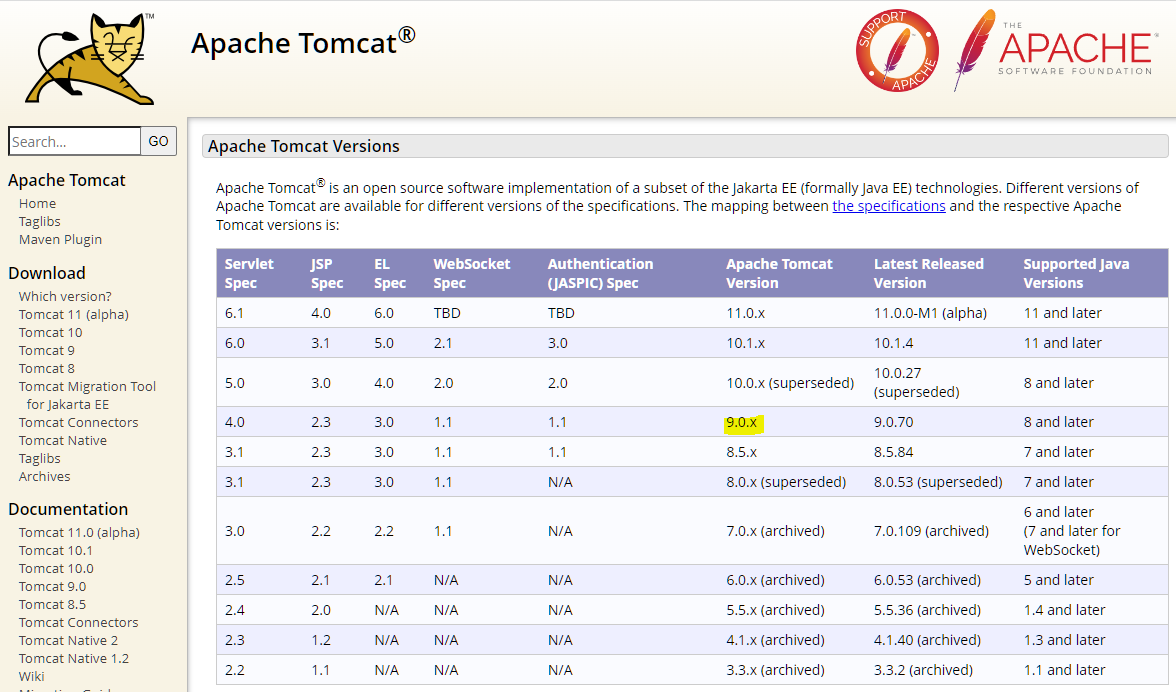Click the 5 and later Java cell
The height and width of the screenshot is (692, 1176).
pos(1058,580)
